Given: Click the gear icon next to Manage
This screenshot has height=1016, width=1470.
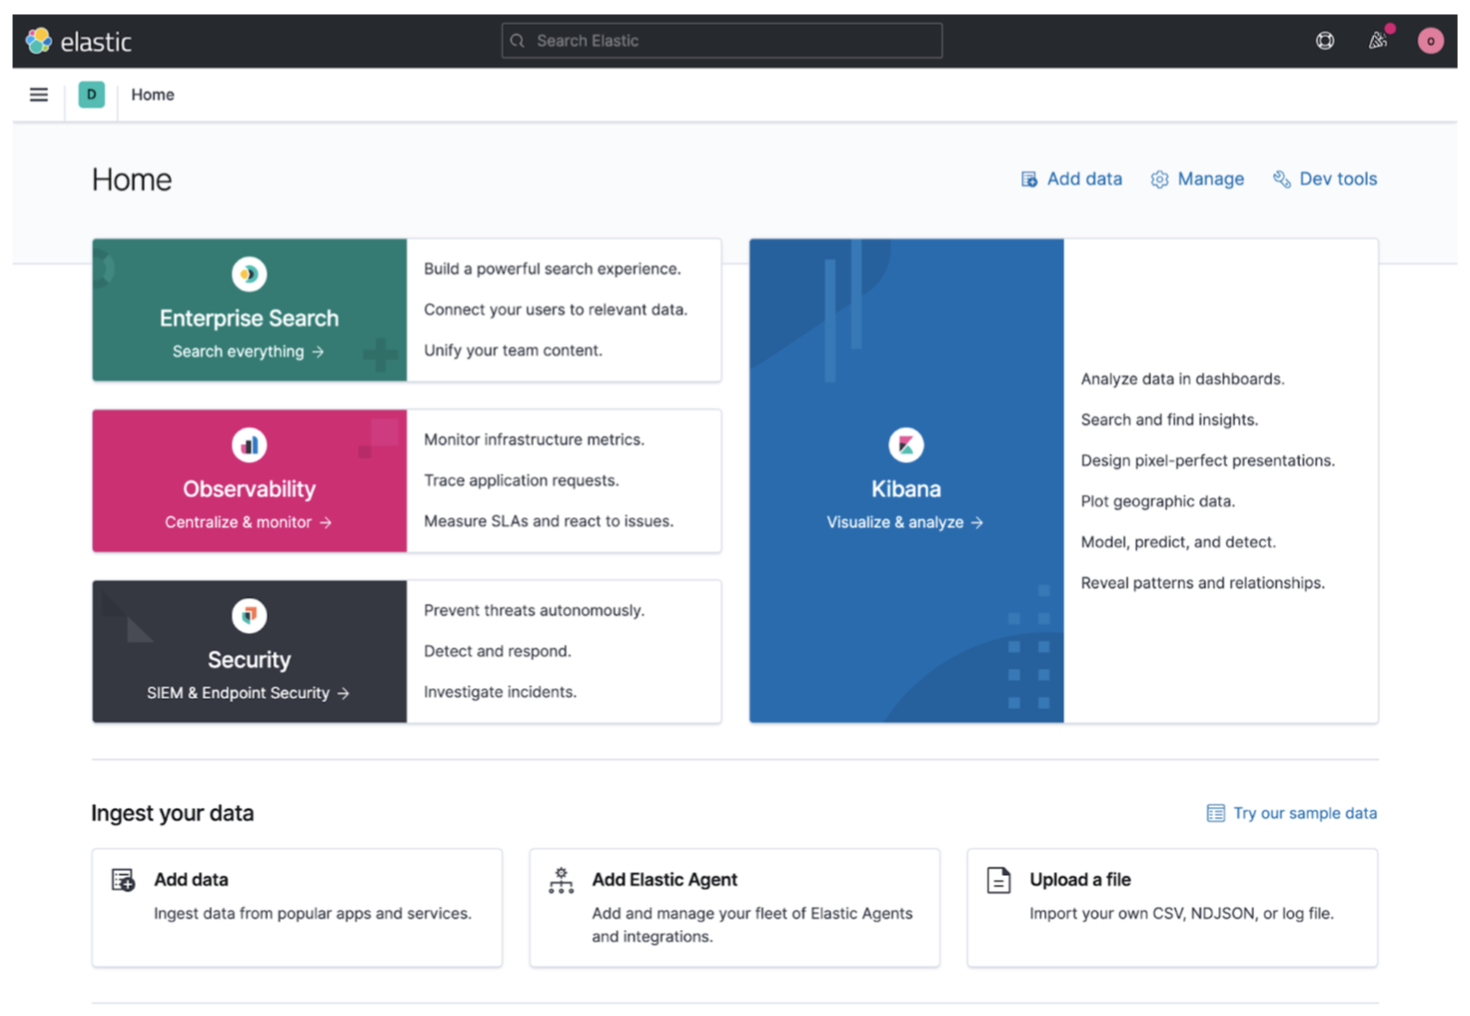Looking at the screenshot, I should pos(1160,178).
